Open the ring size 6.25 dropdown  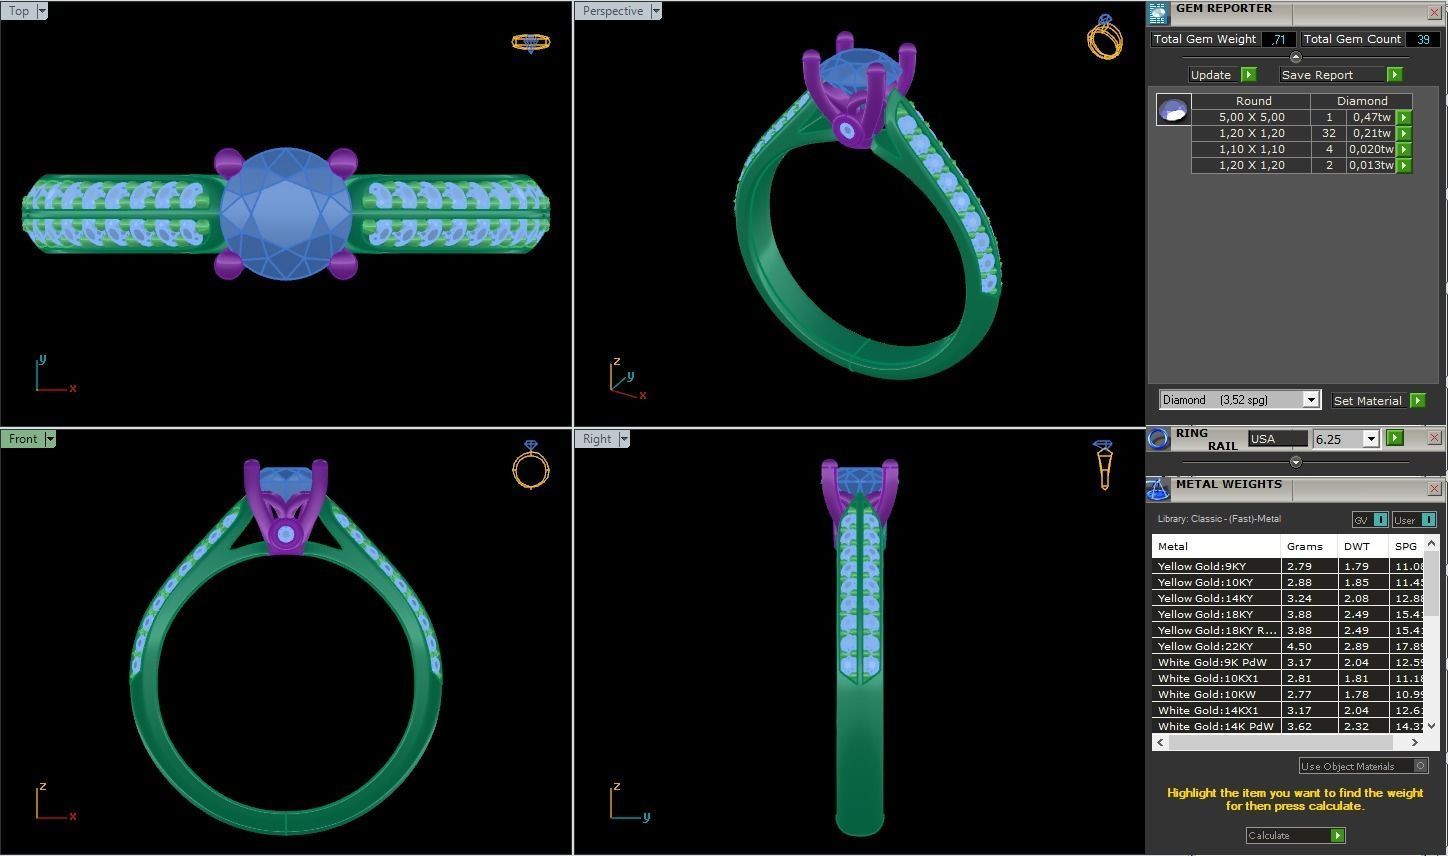pos(1370,439)
